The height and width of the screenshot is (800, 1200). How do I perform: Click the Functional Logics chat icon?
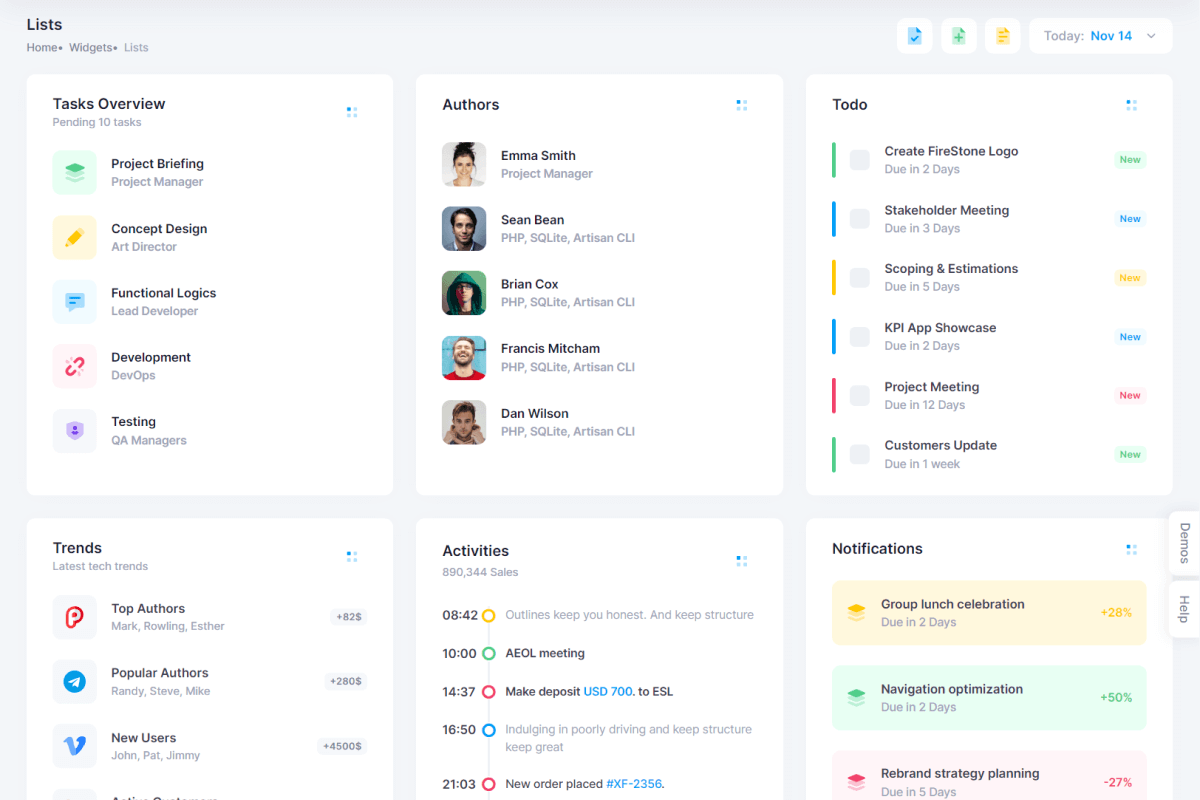[x=75, y=302]
